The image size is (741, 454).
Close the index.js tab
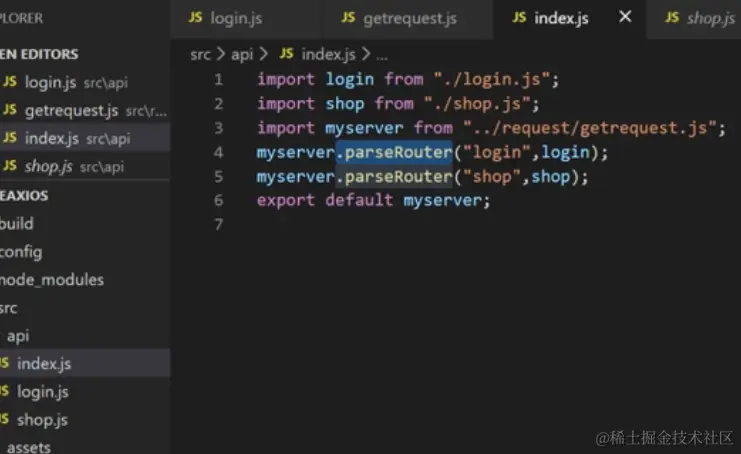(x=625, y=17)
